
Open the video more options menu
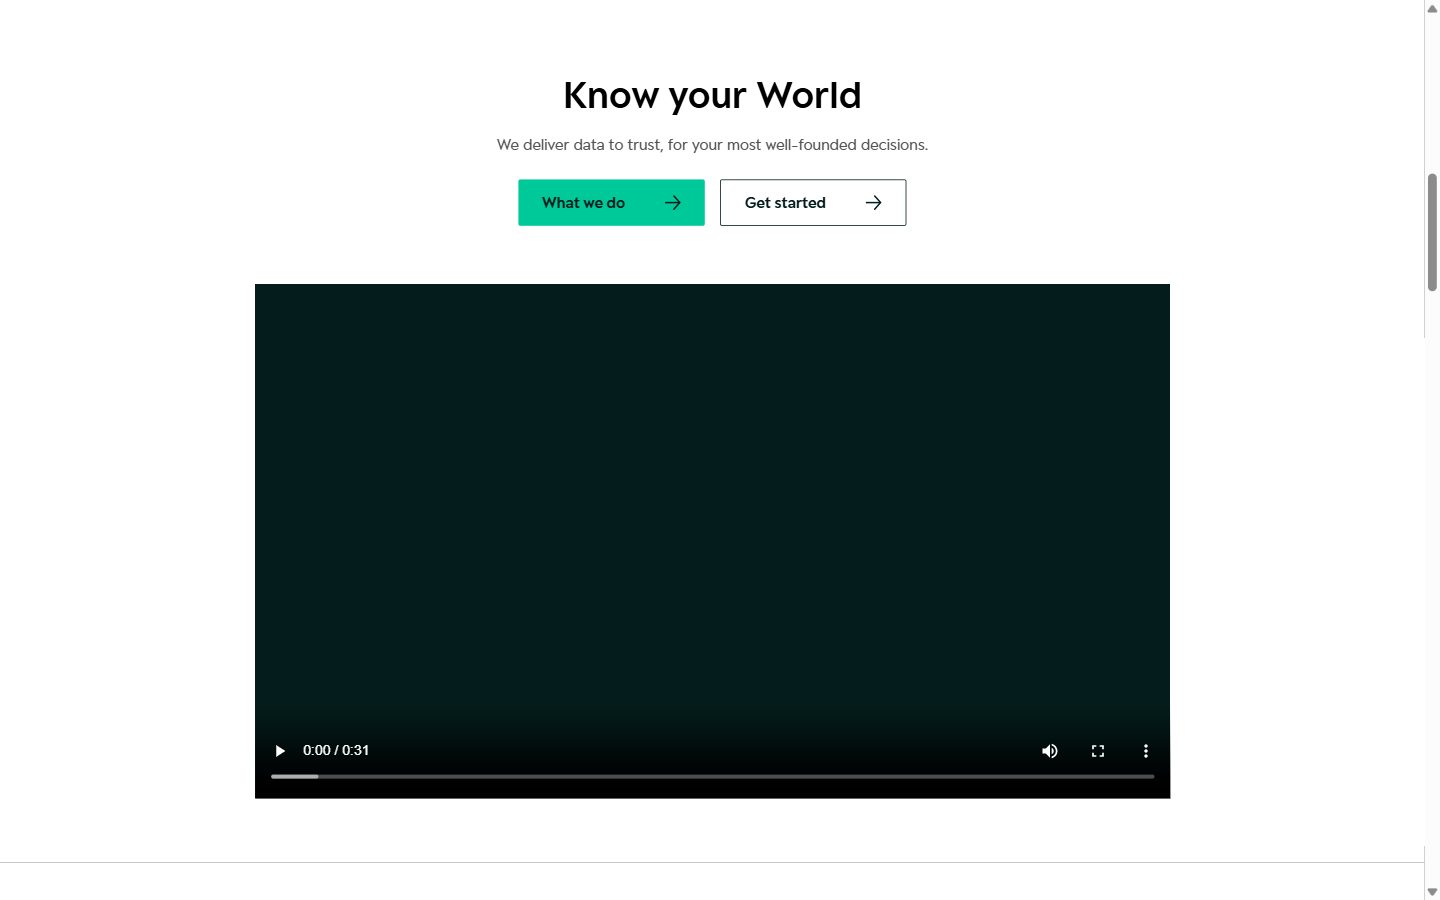(1146, 751)
